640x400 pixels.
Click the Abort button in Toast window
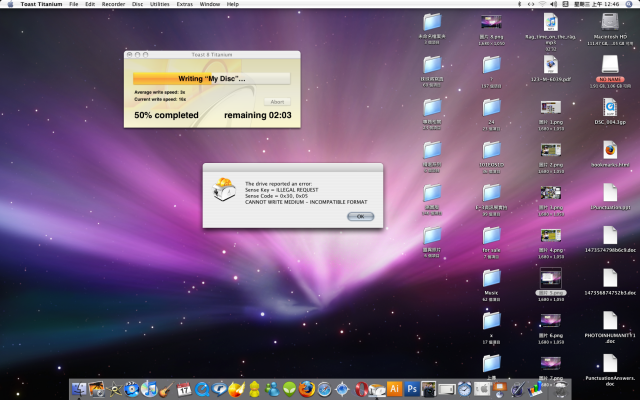coord(277,102)
